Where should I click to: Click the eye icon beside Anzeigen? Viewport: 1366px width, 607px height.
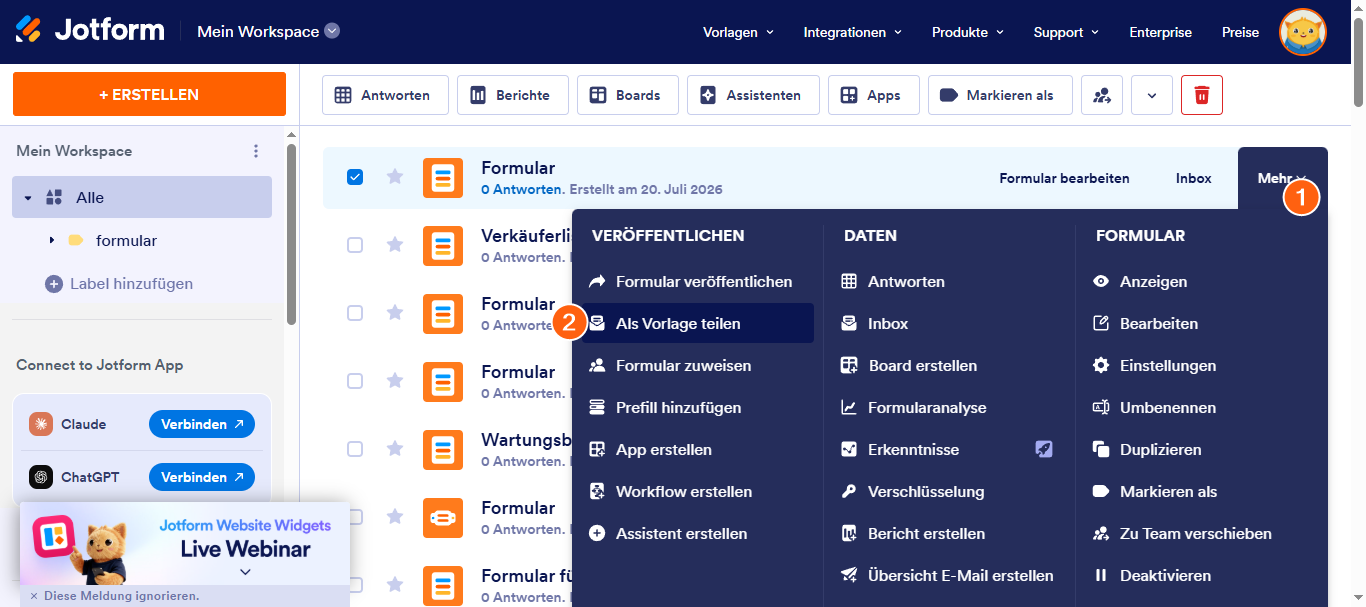click(x=1101, y=282)
